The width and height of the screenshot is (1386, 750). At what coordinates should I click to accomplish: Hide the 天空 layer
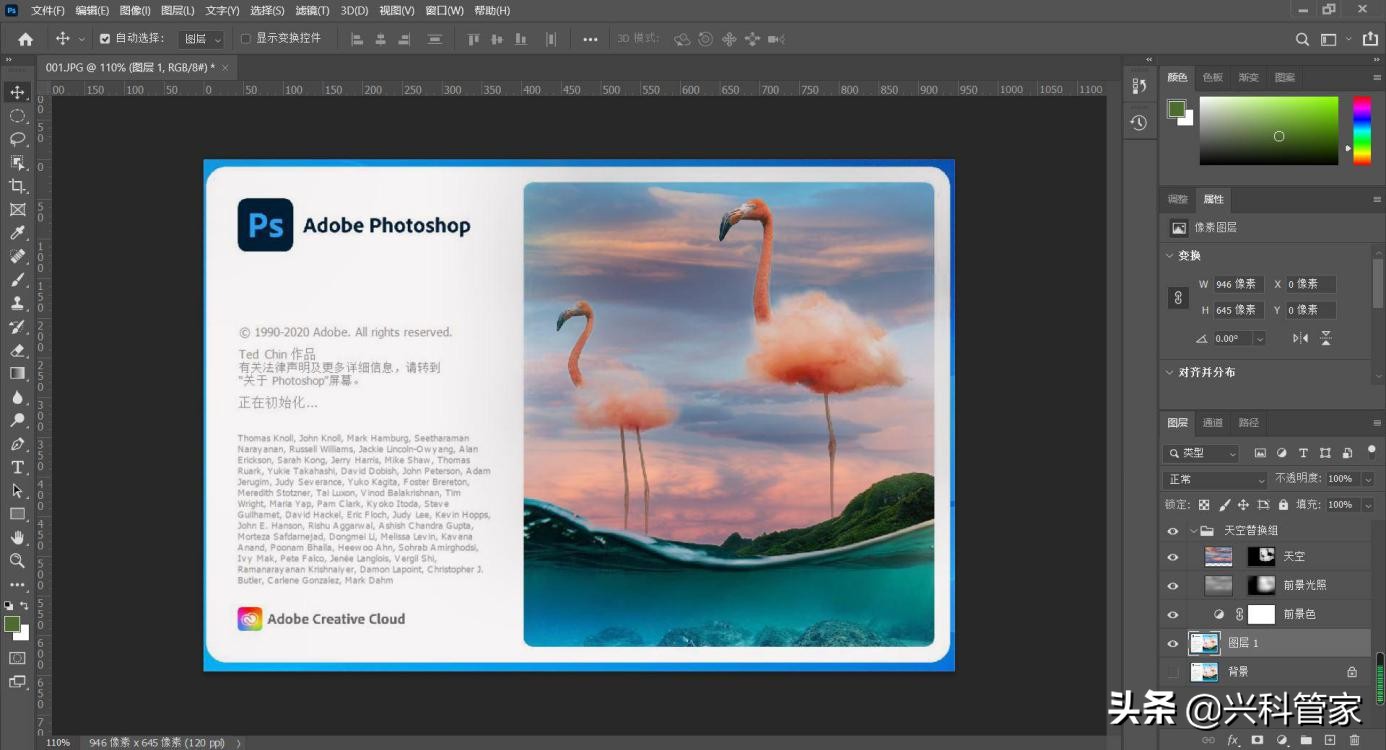[1173, 557]
